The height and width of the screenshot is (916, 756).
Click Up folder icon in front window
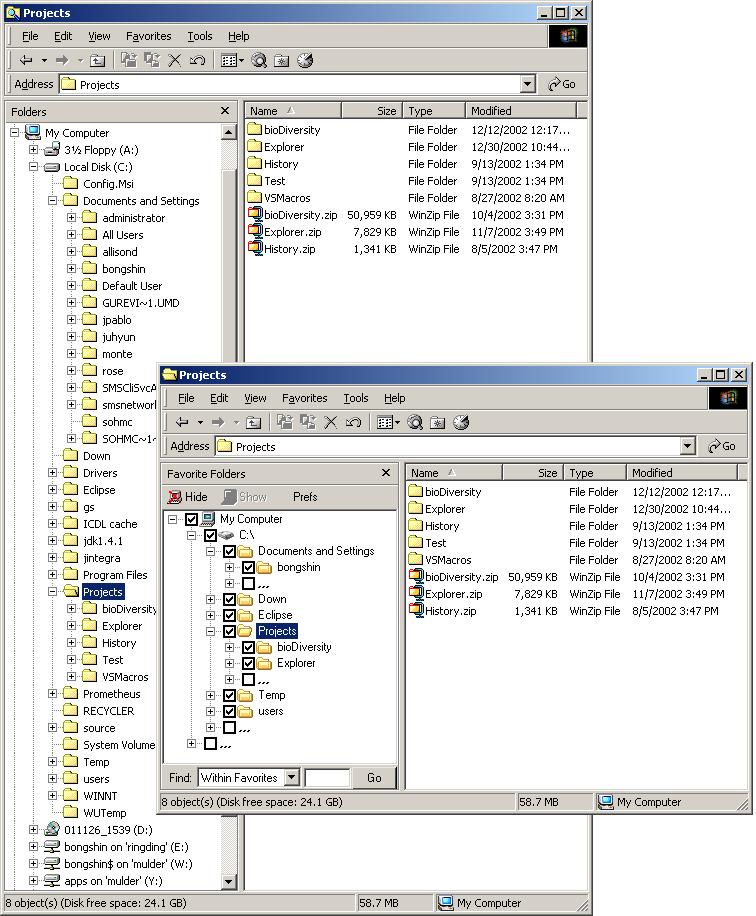click(x=254, y=422)
